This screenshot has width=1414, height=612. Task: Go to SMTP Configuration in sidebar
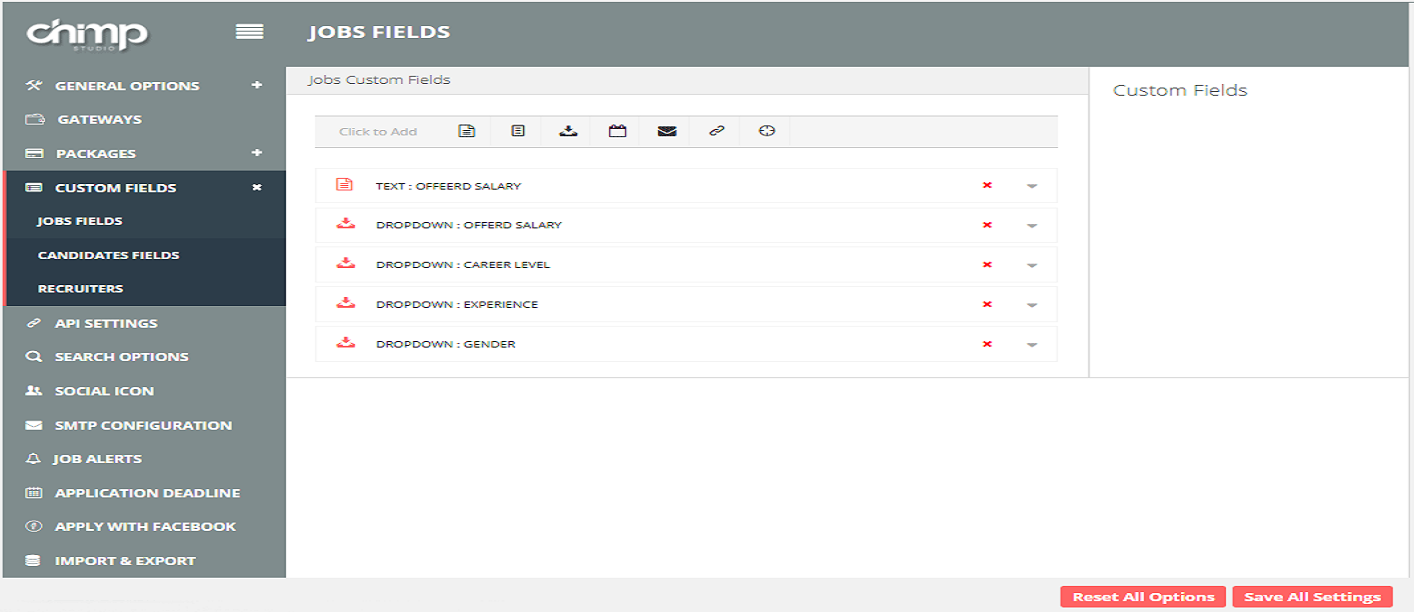[x=143, y=425]
